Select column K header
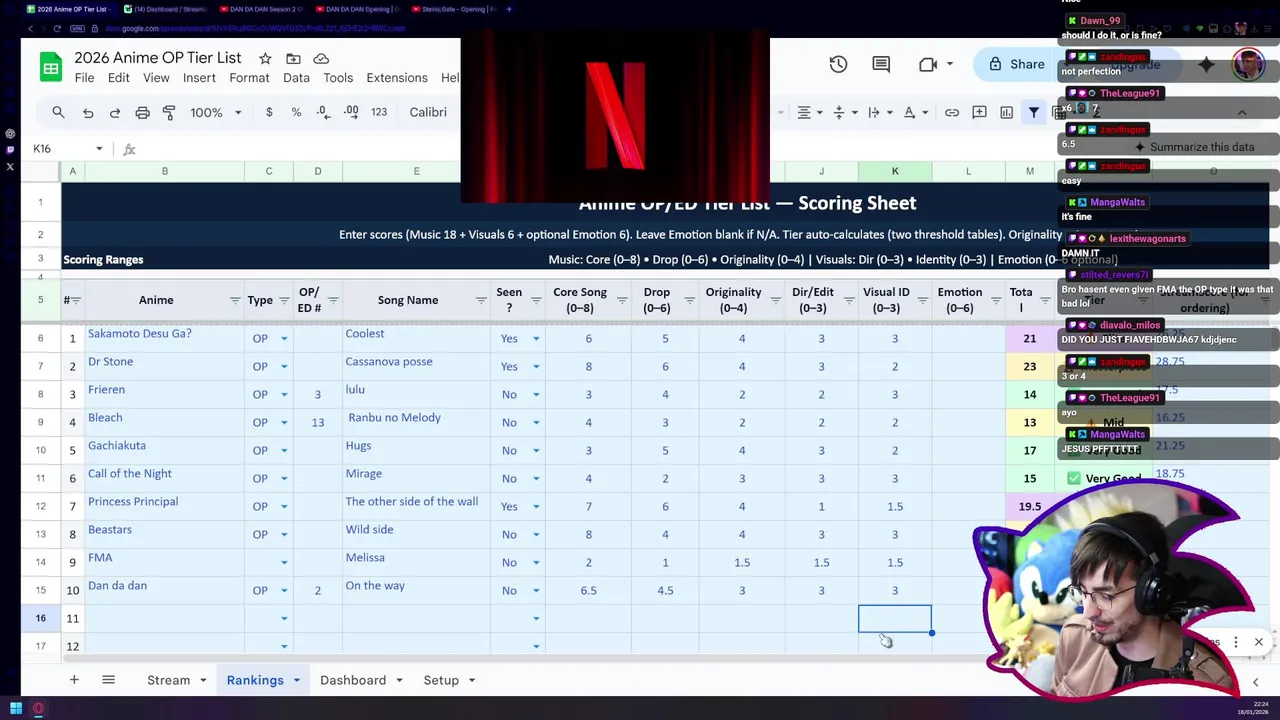 point(895,171)
